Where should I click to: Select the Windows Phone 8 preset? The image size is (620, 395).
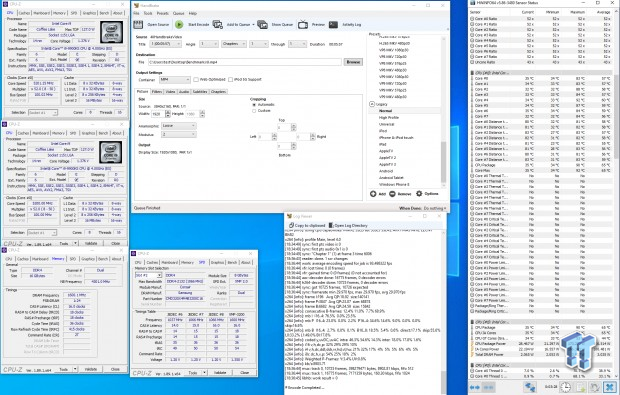[394, 184]
